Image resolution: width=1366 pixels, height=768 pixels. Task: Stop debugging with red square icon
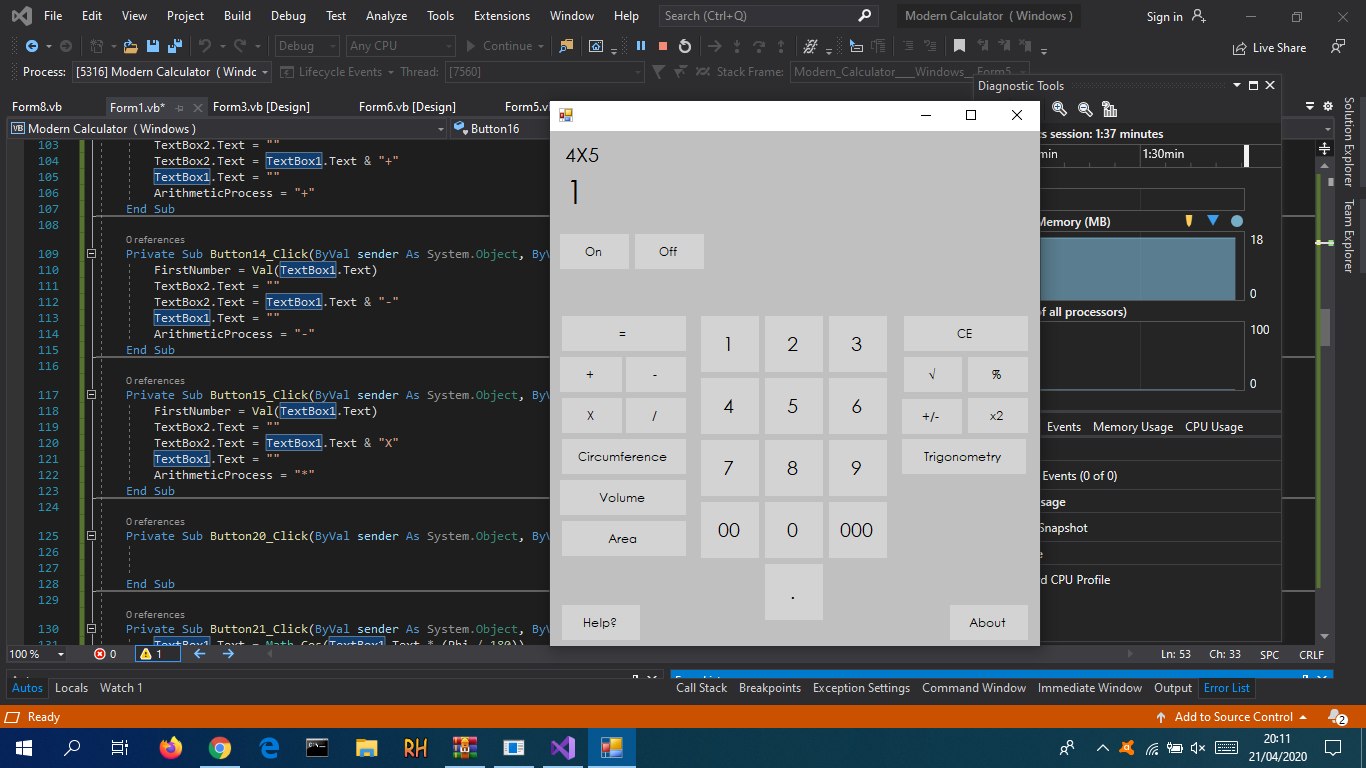[663, 46]
